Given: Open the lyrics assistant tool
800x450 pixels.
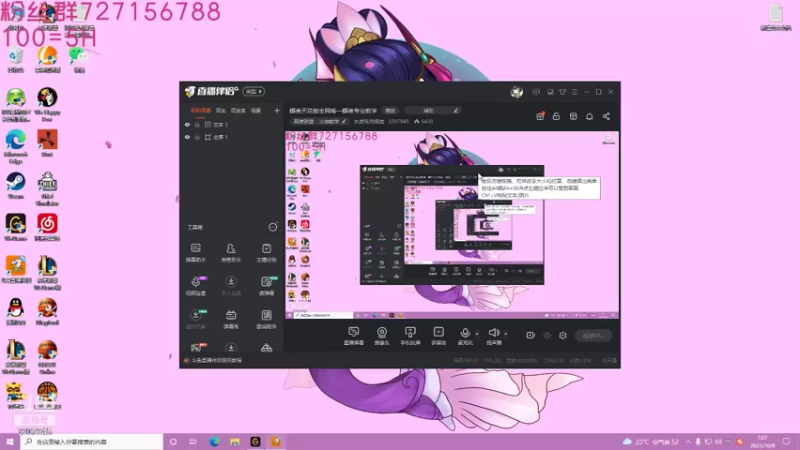Looking at the screenshot, I should (266, 319).
